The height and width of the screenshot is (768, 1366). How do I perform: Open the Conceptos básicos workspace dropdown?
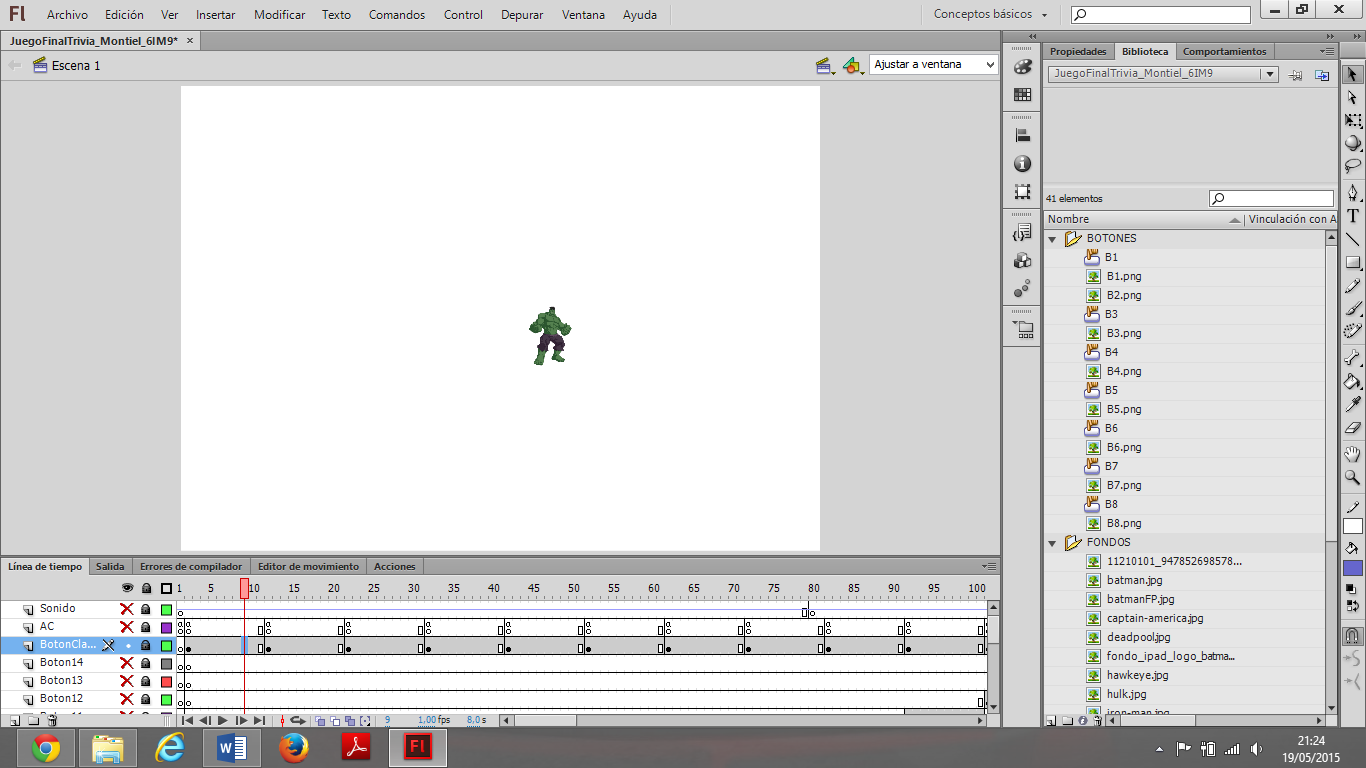(x=991, y=15)
